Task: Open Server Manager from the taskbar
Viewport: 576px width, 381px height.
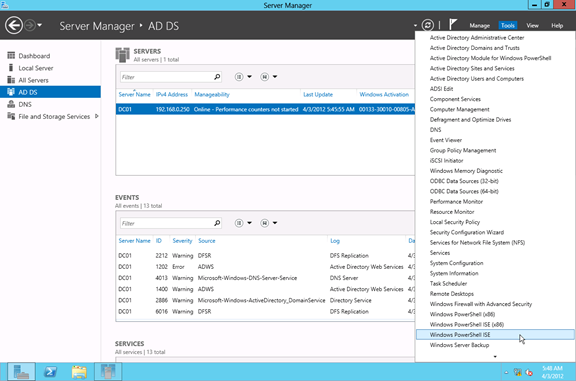Action: click(x=21, y=372)
